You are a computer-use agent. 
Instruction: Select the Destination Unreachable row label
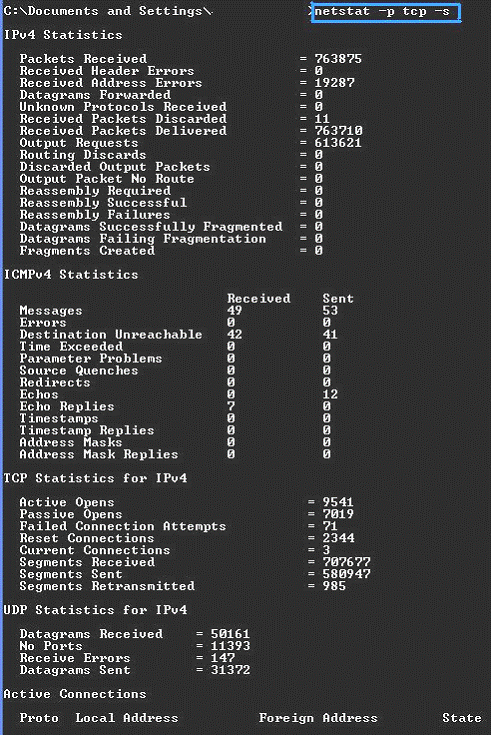pos(111,335)
